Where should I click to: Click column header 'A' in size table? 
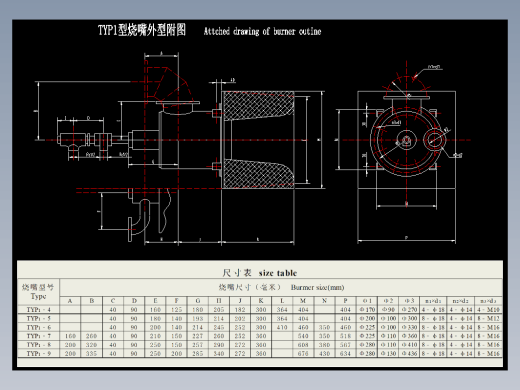(x=70, y=301)
